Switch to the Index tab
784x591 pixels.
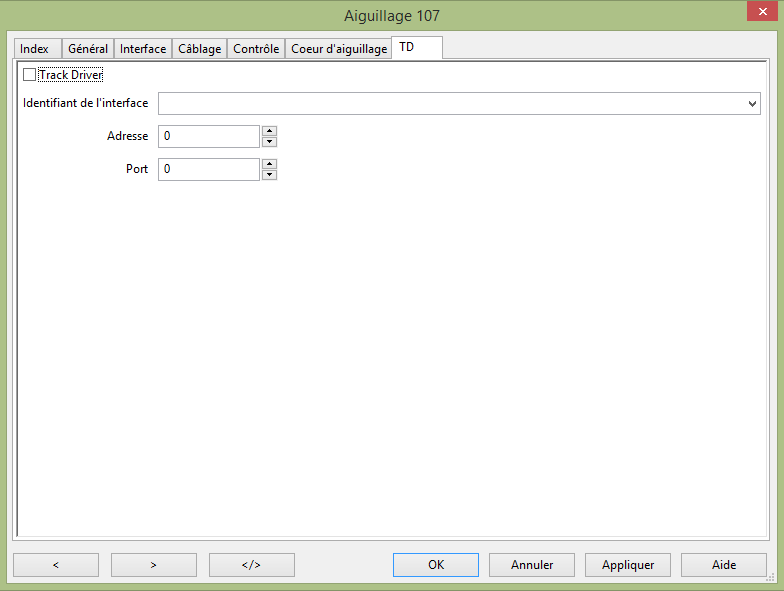(35, 49)
